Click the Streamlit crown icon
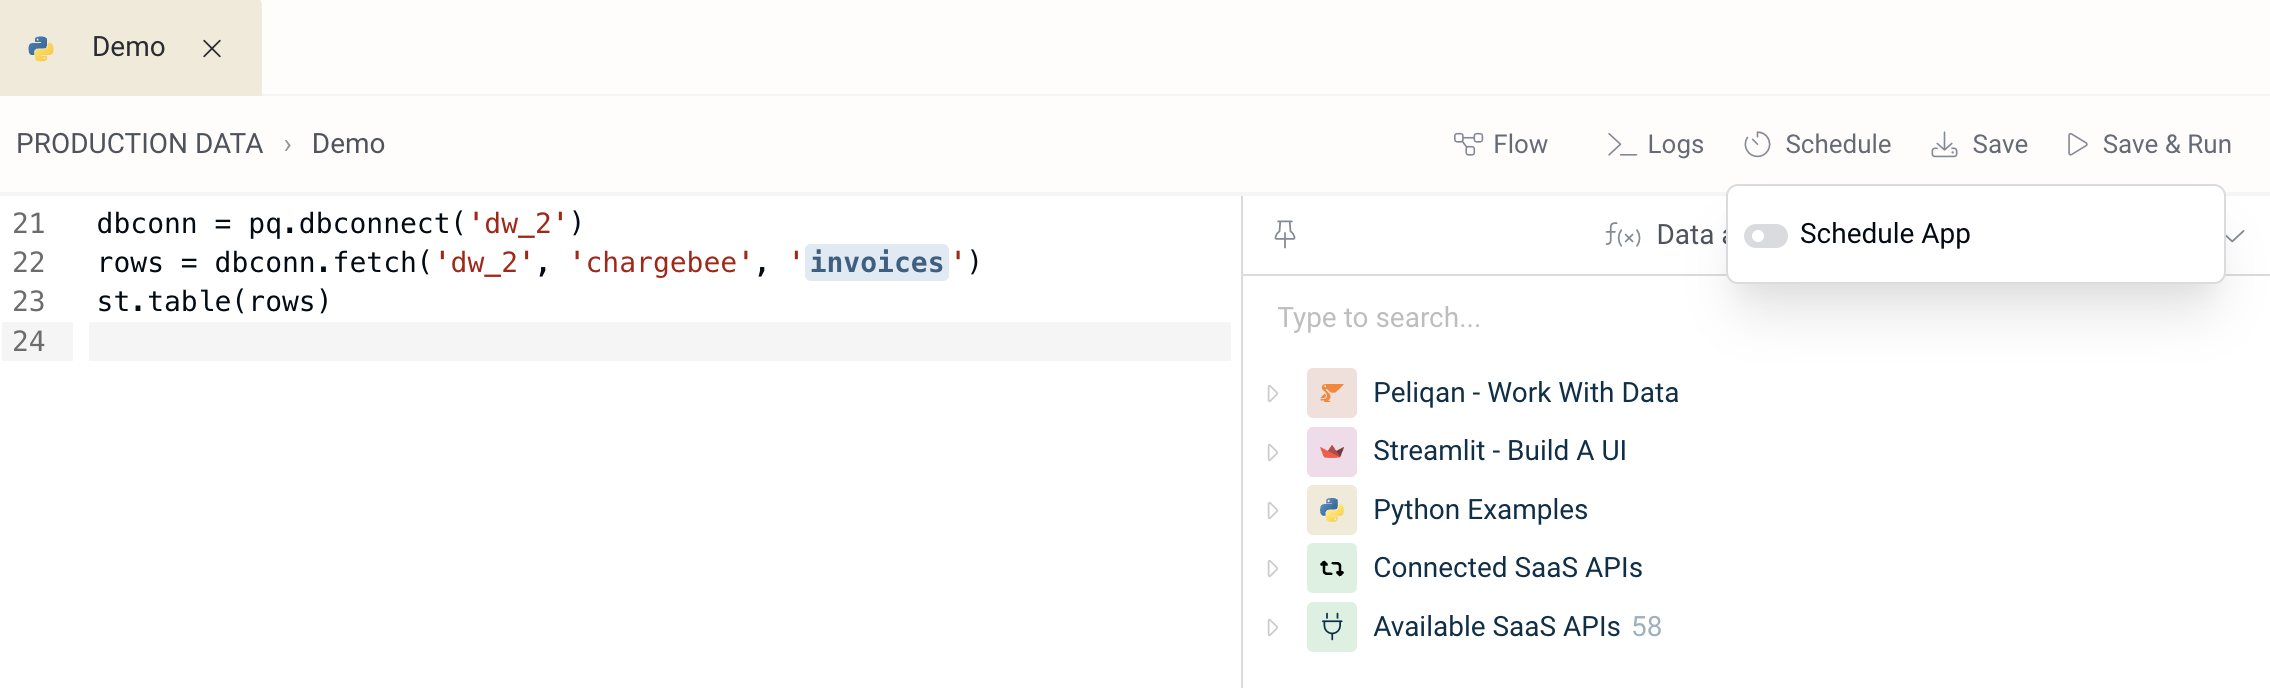 [x=1332, y=452]
